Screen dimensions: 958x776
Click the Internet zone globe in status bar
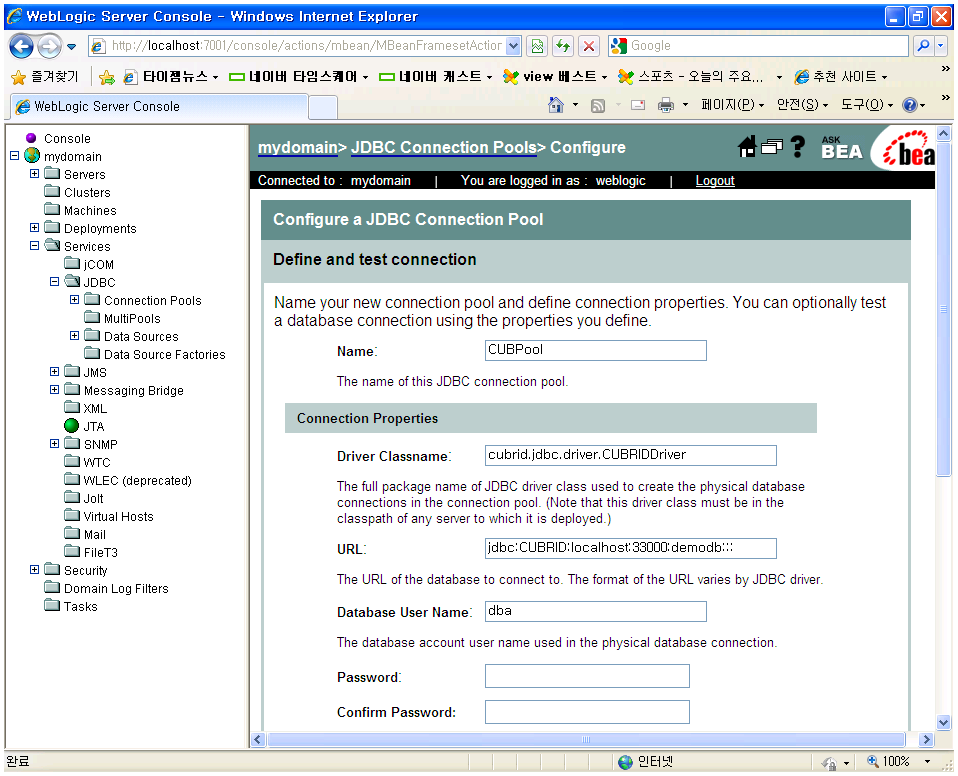pos(625,762)
